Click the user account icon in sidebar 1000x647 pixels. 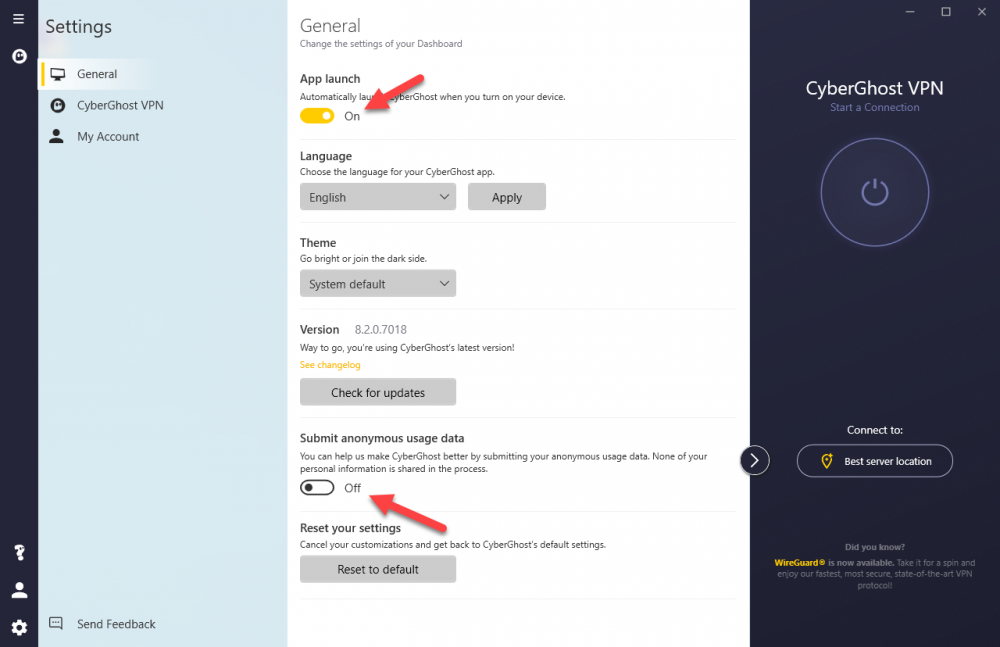[x=18, y=590]
